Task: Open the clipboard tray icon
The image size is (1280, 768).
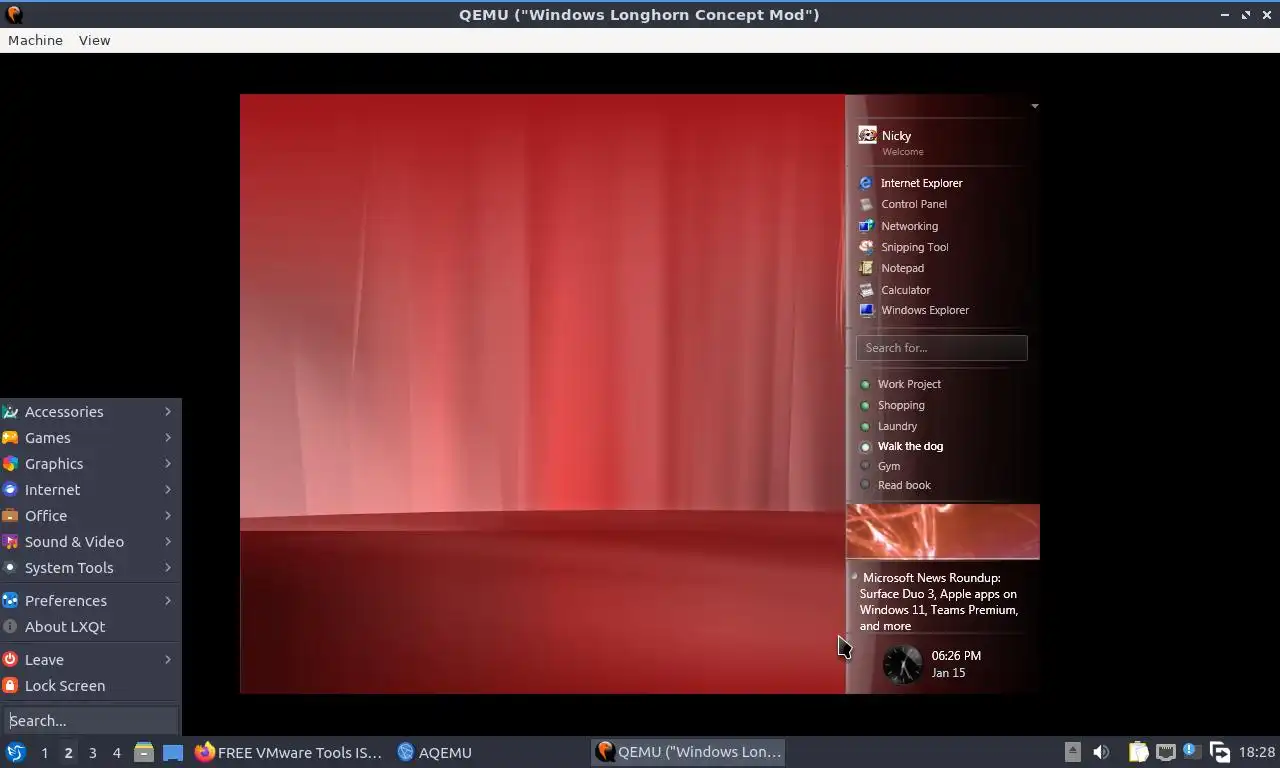Action: coord(1138,752)
